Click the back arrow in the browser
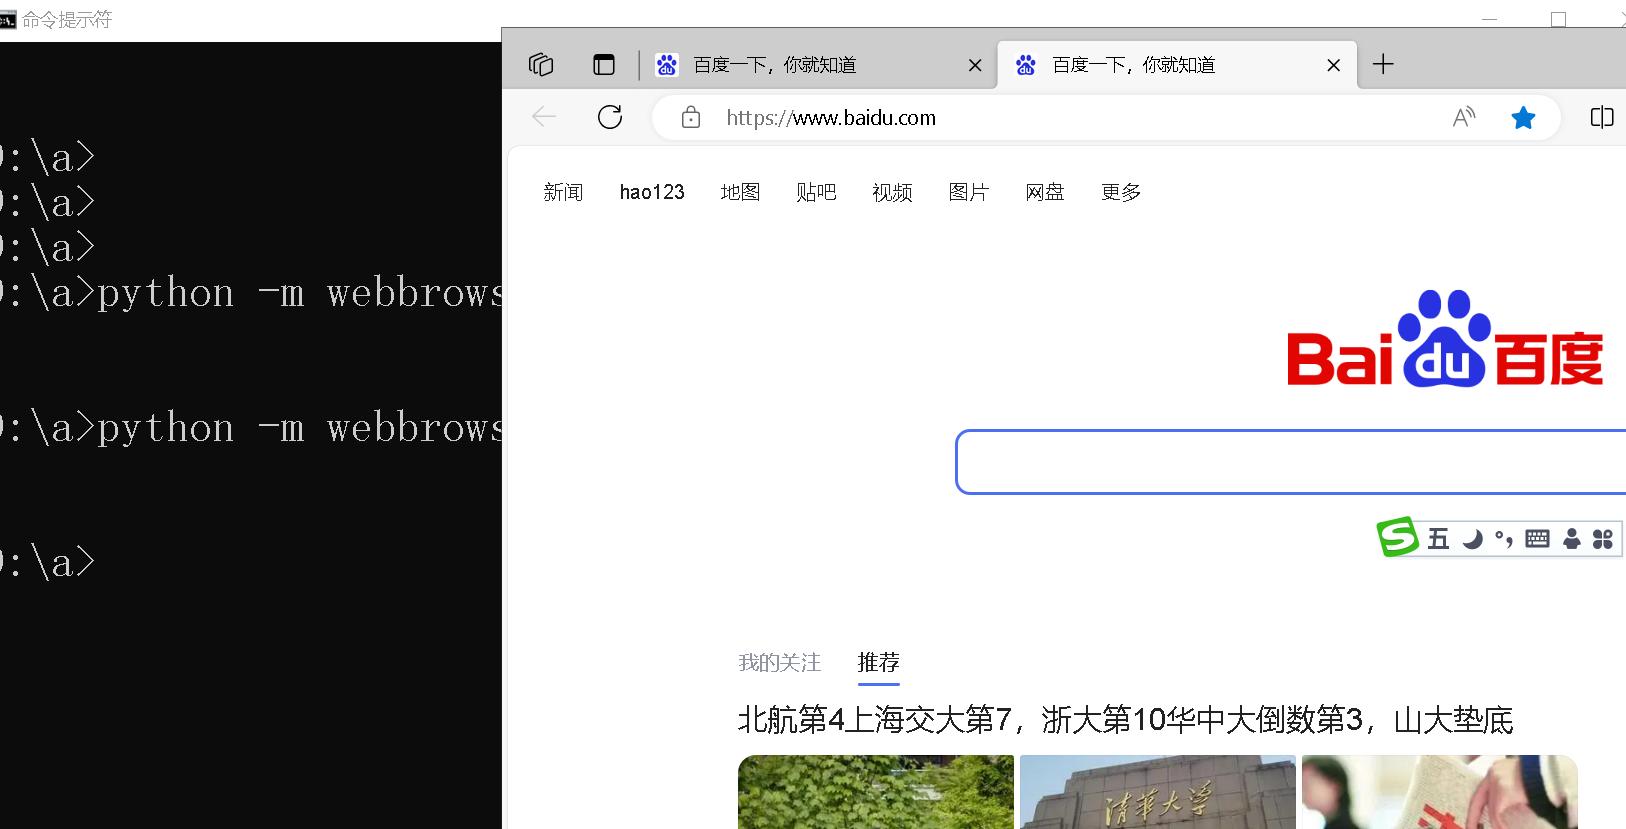 pyautogui.click(x=544, y=117)
